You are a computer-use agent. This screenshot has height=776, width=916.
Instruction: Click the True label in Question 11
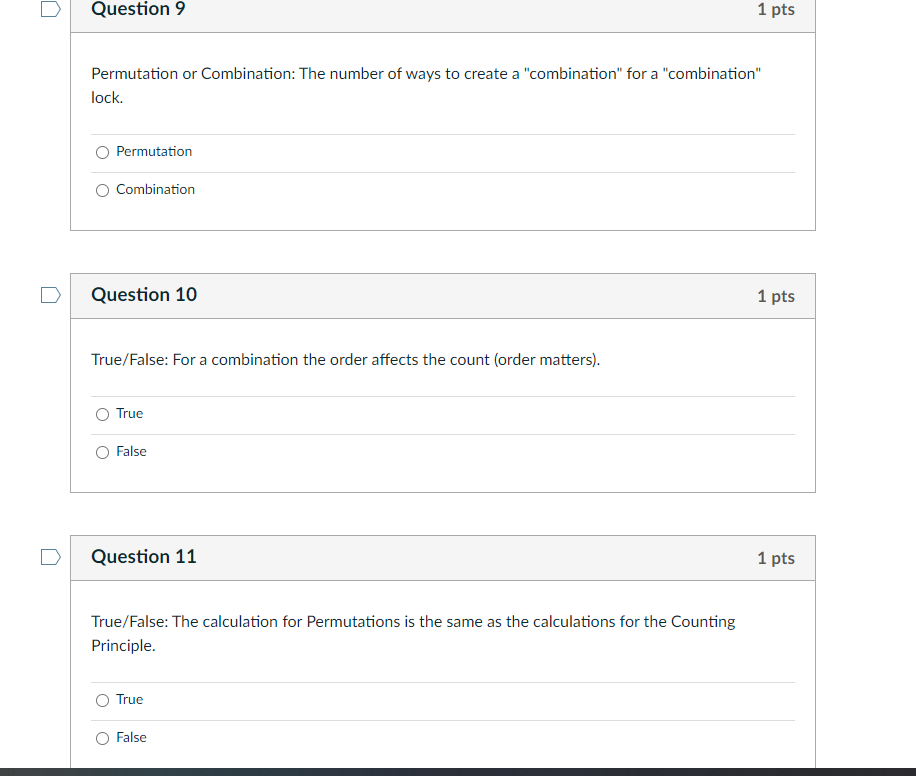pyautogui.click(x=129, y=699)
